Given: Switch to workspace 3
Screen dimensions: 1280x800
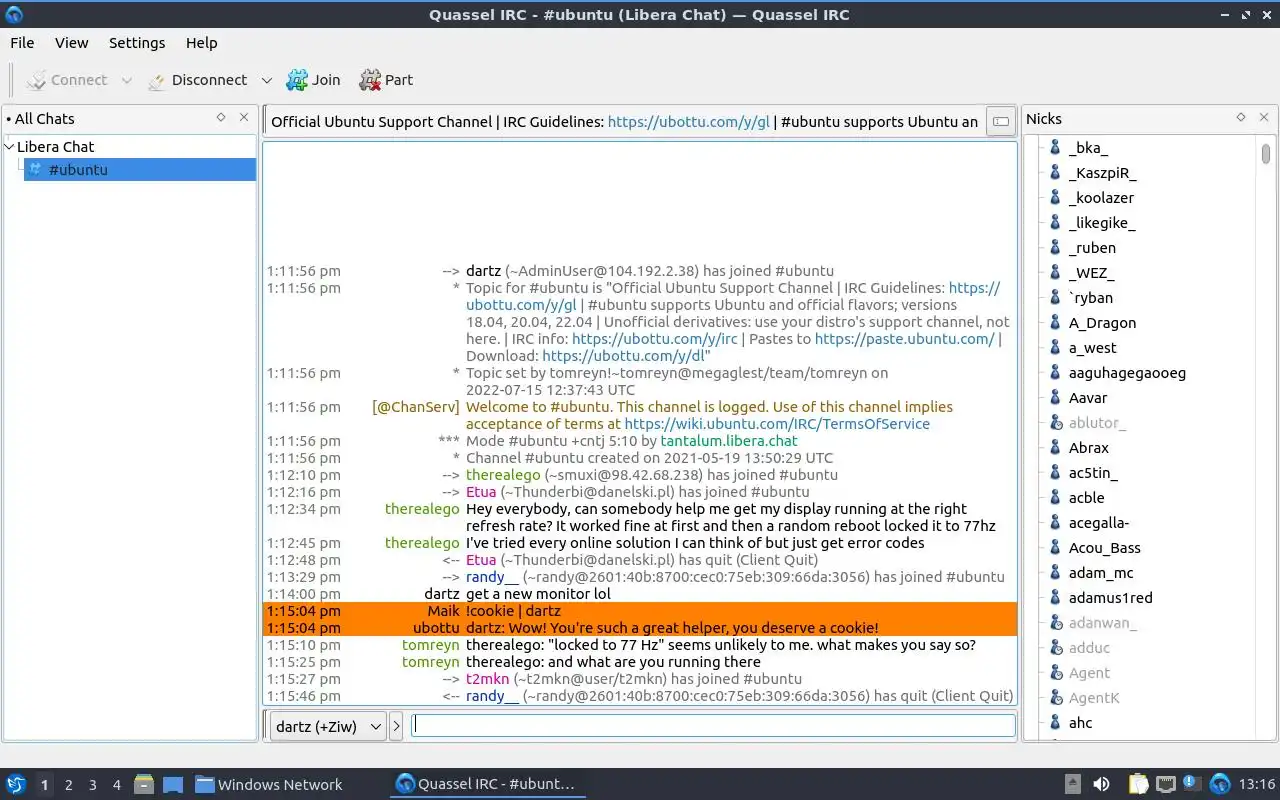Looking at the screenshot, I should pos(92,785).
